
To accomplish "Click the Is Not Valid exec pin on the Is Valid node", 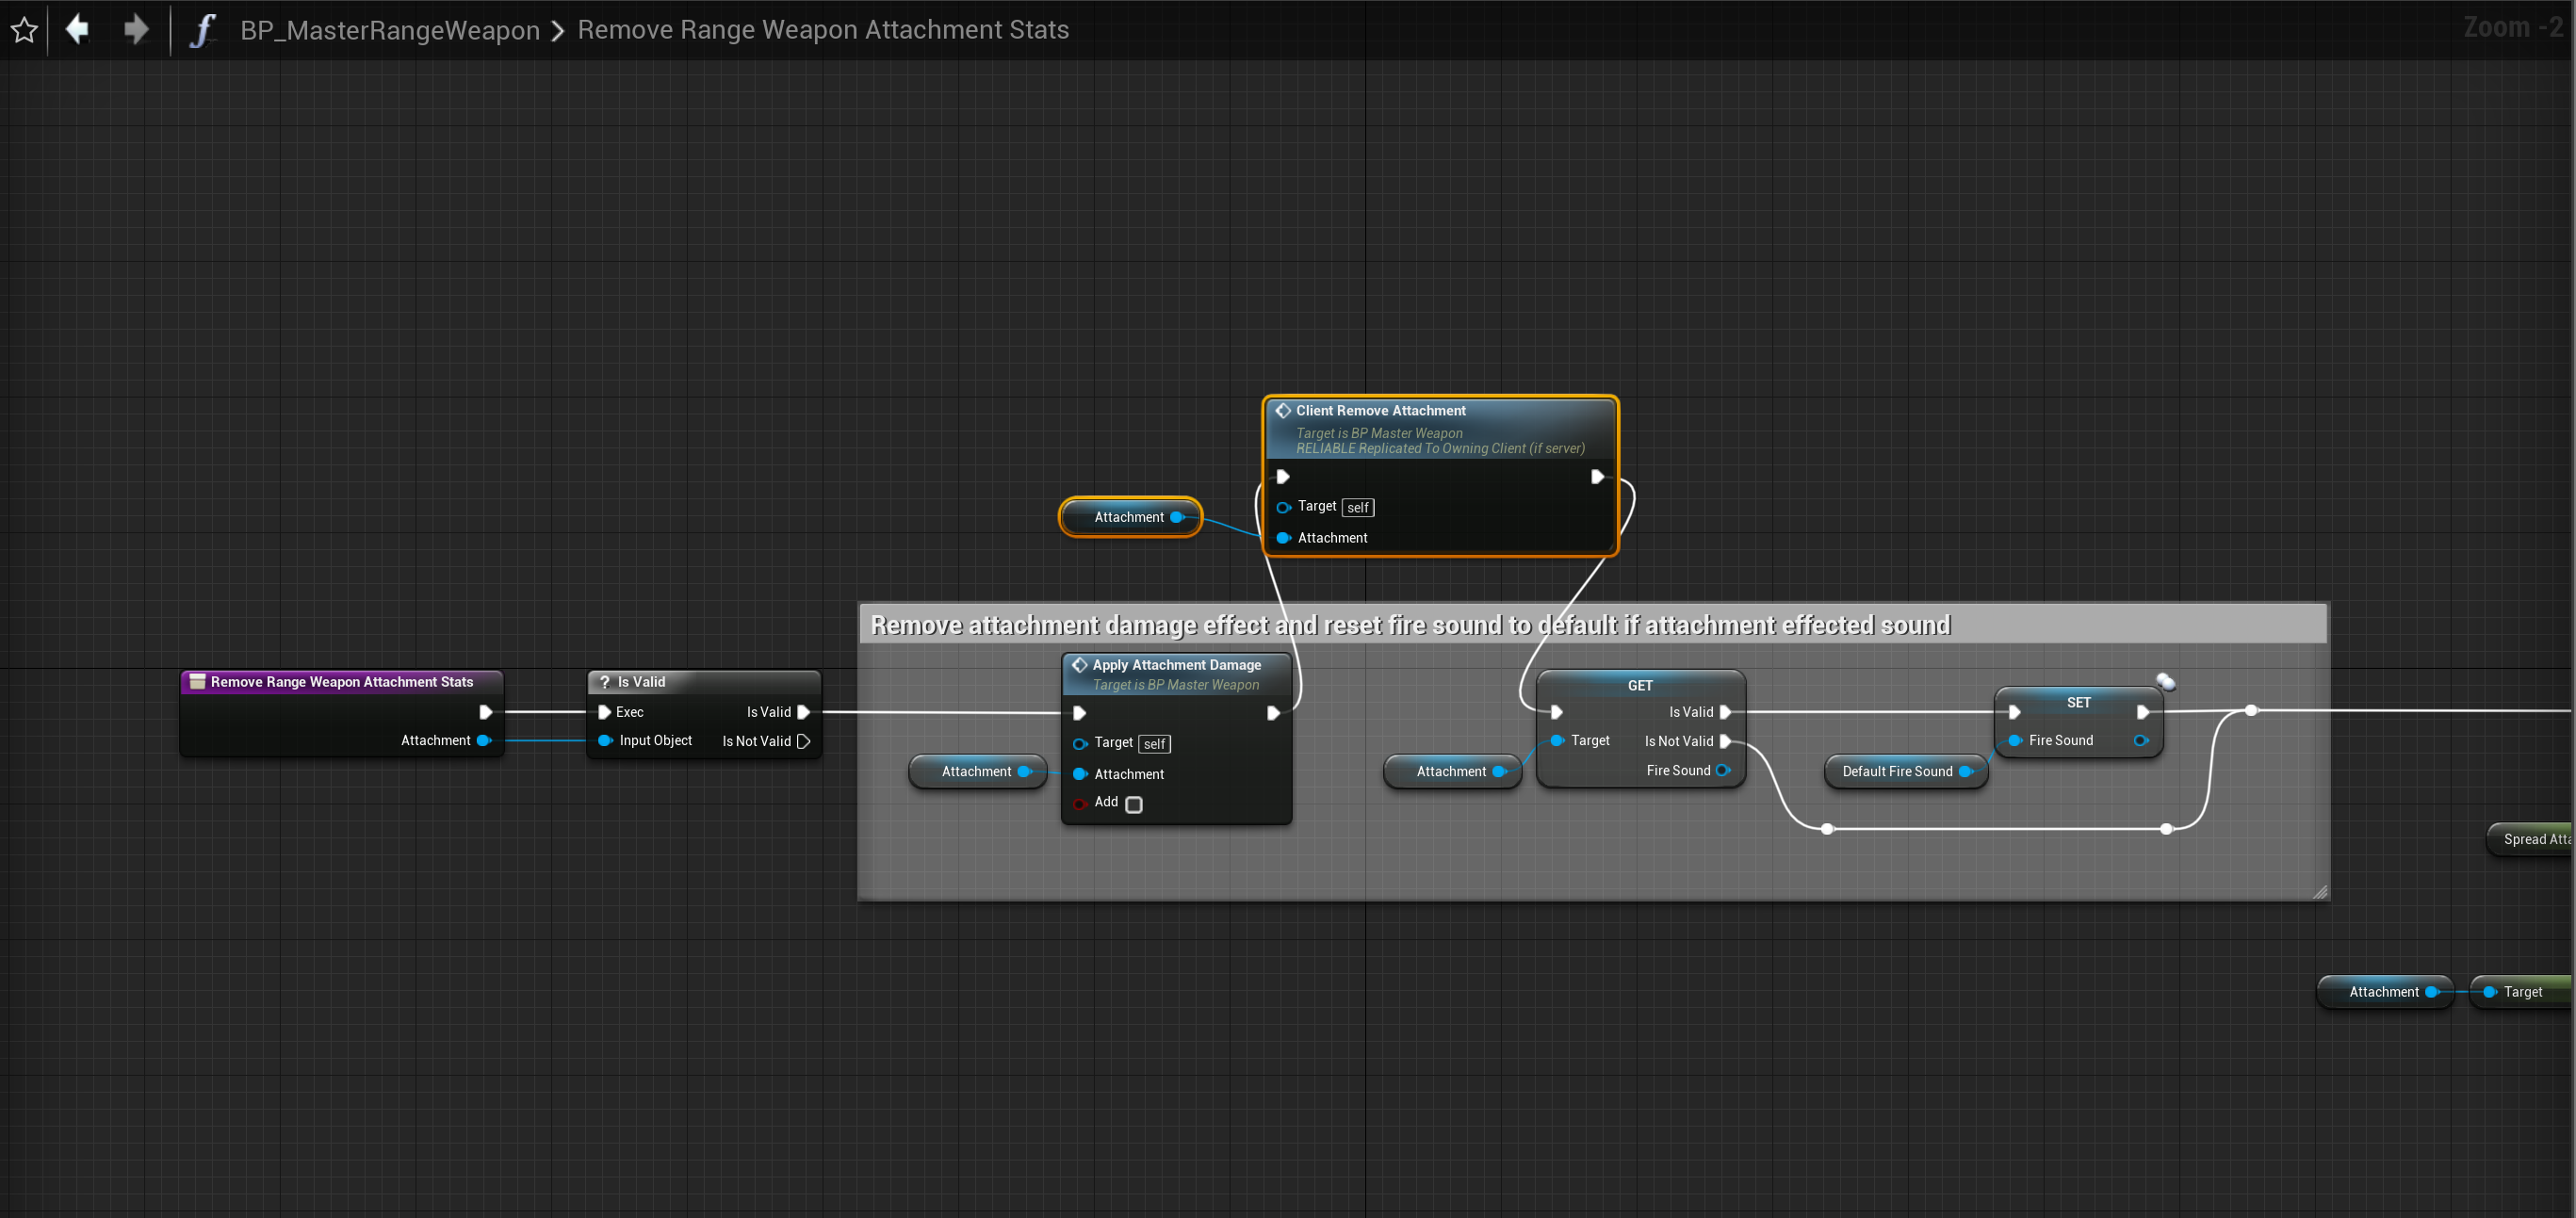I will coord(803,741).
